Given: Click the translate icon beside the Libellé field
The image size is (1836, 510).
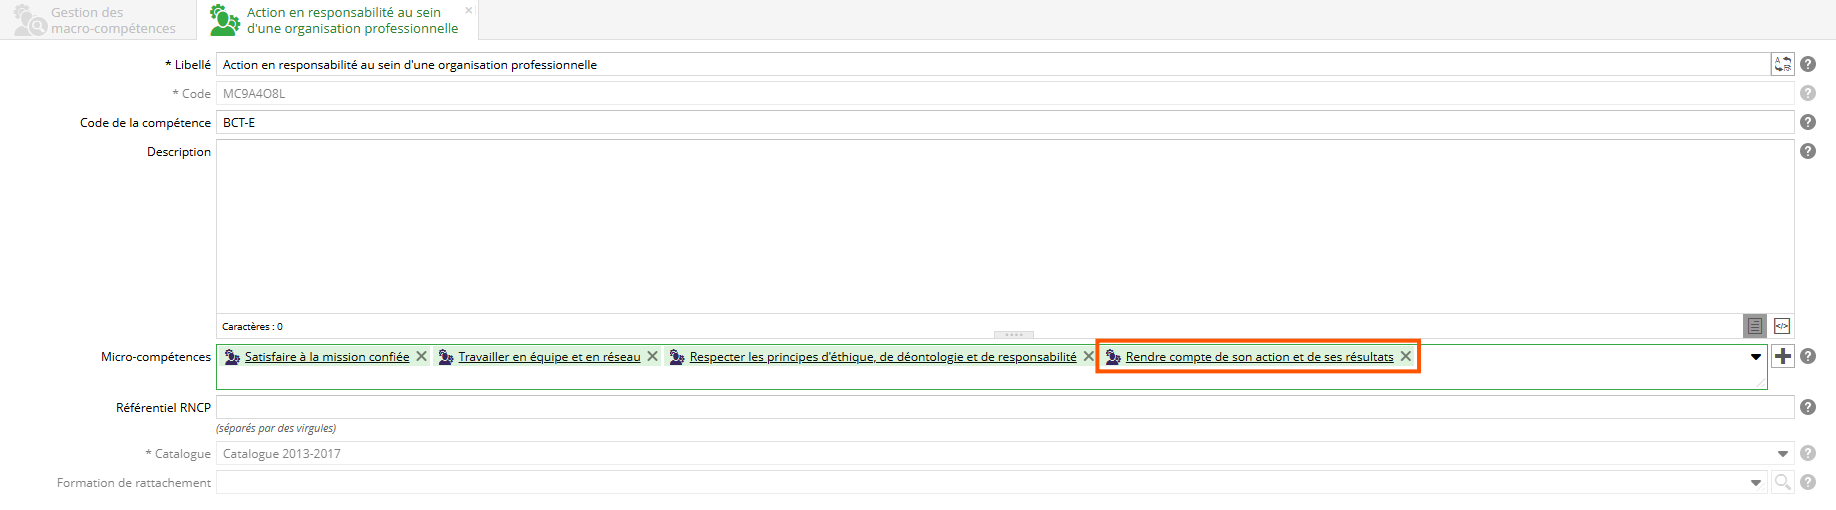Looking at the screenshot, I should (x=1782, y=64).
